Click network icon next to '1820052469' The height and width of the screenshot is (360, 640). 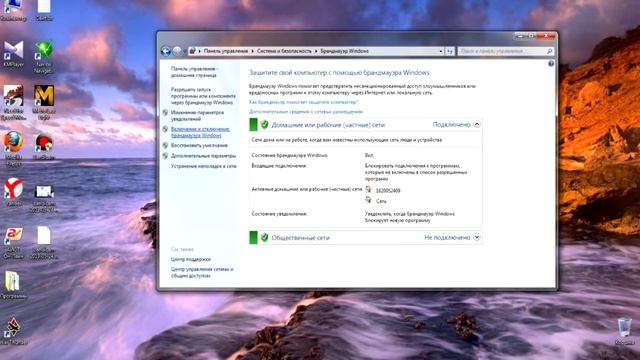[x=368, y=189]
